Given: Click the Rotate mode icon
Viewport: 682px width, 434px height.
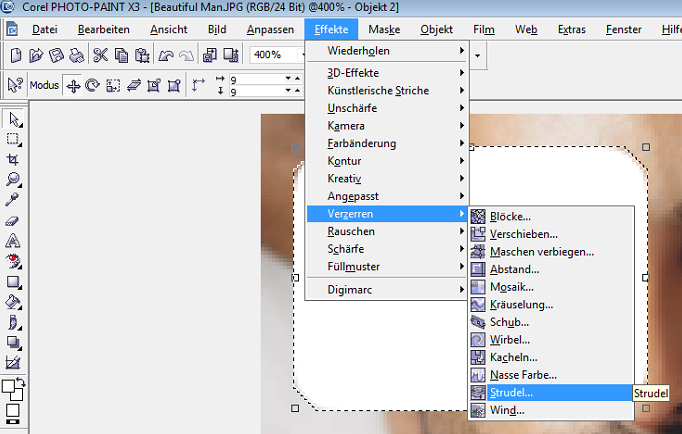Looking at the screenshot, I should coord(92,85).
